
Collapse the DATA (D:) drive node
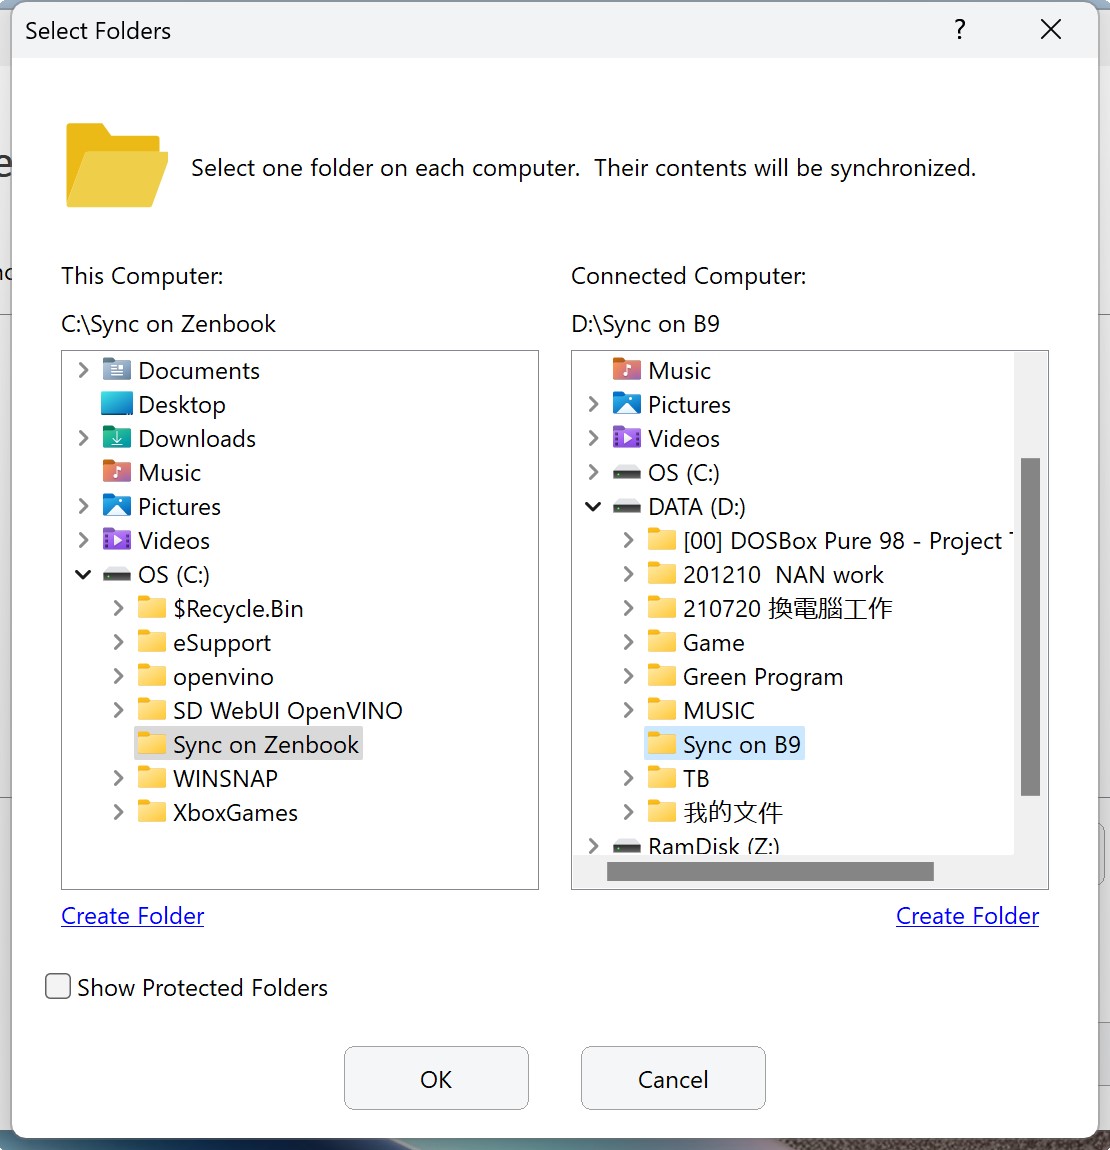point(593,507)
